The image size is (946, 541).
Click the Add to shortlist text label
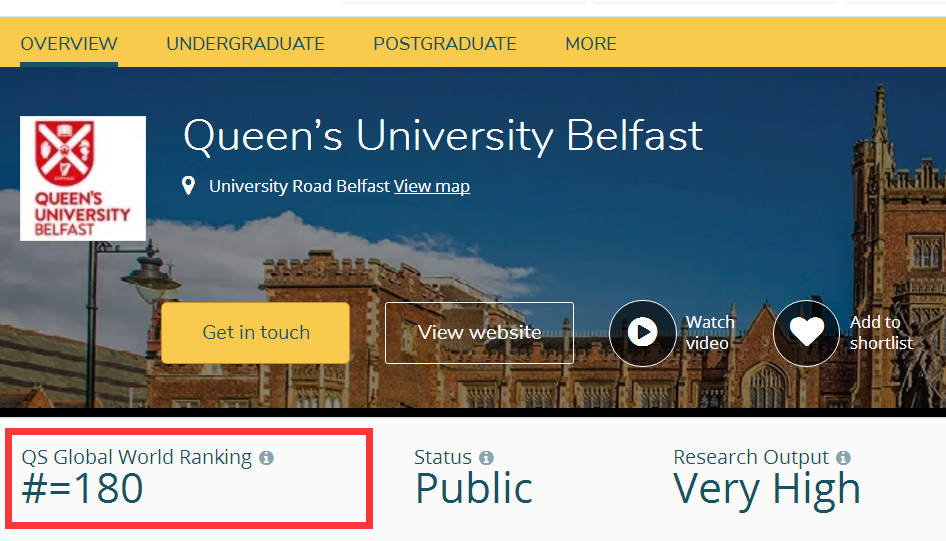(x=881, y=333)
